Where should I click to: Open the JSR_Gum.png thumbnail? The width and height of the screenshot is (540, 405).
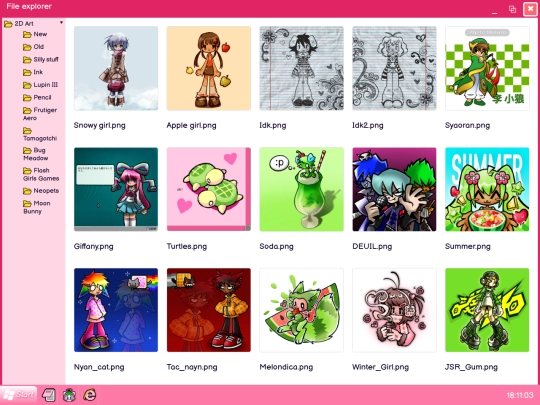click(487, 310)
